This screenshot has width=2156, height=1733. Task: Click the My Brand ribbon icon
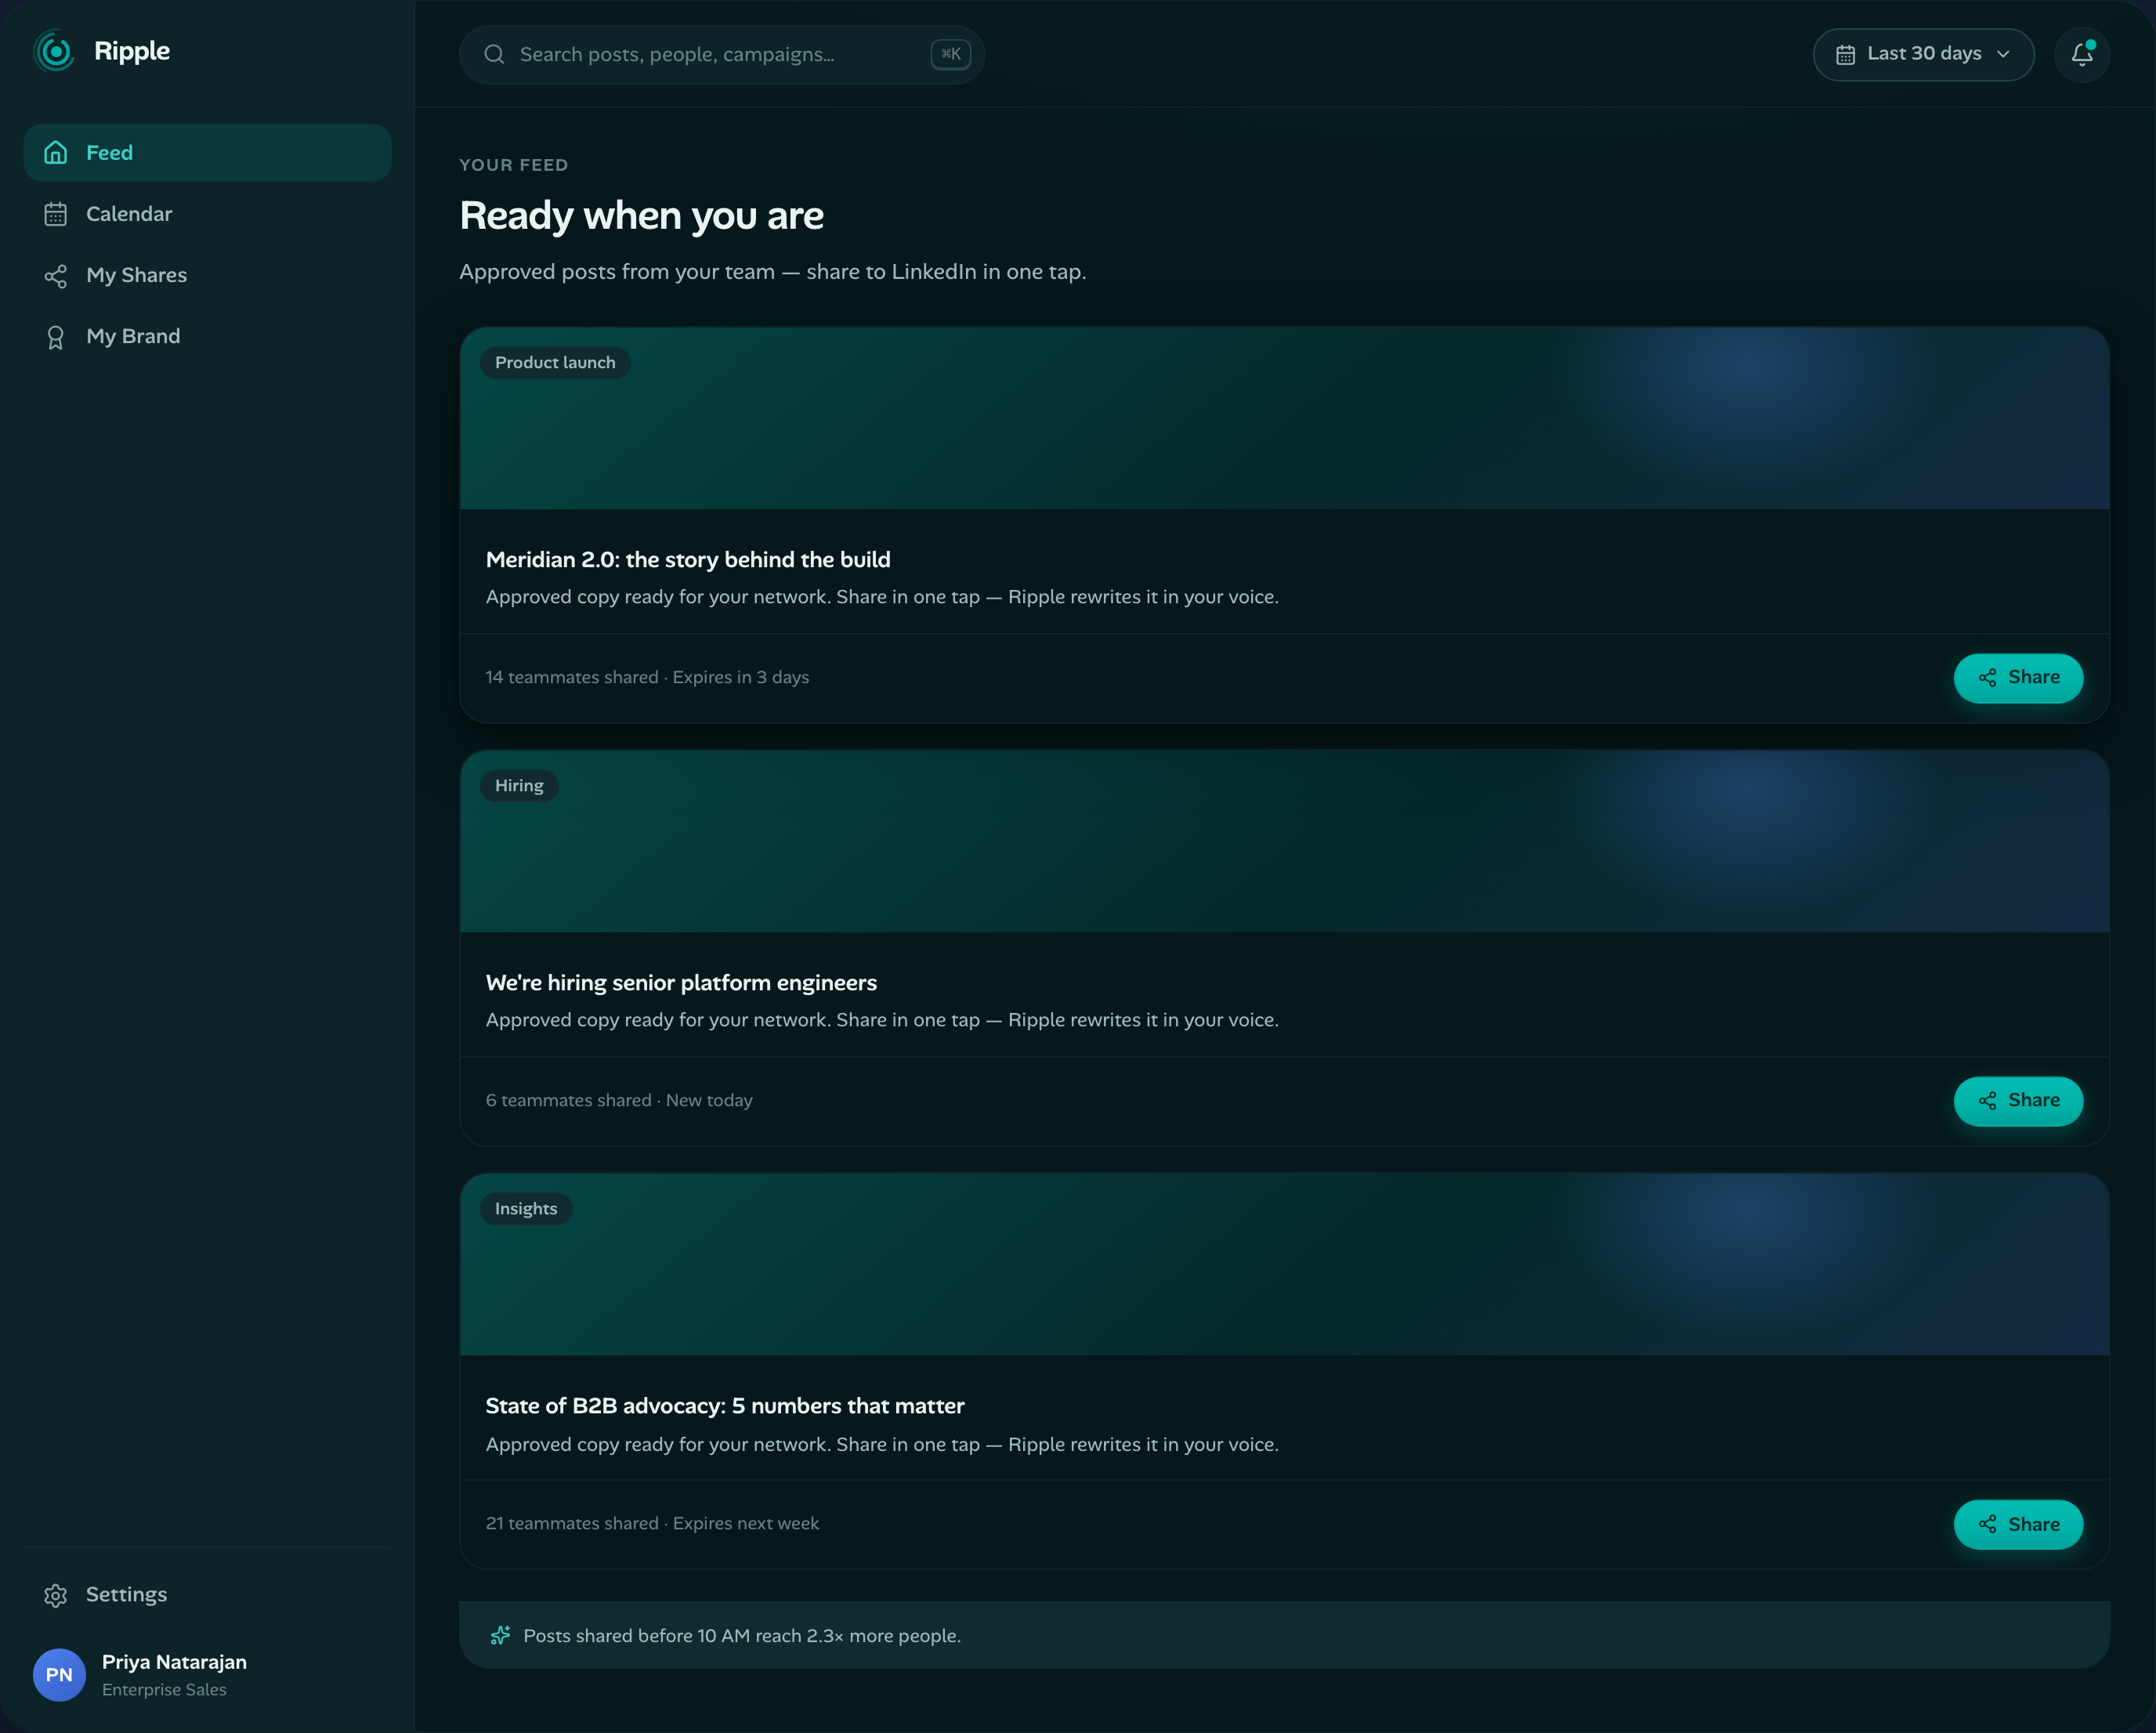(56, 337)
